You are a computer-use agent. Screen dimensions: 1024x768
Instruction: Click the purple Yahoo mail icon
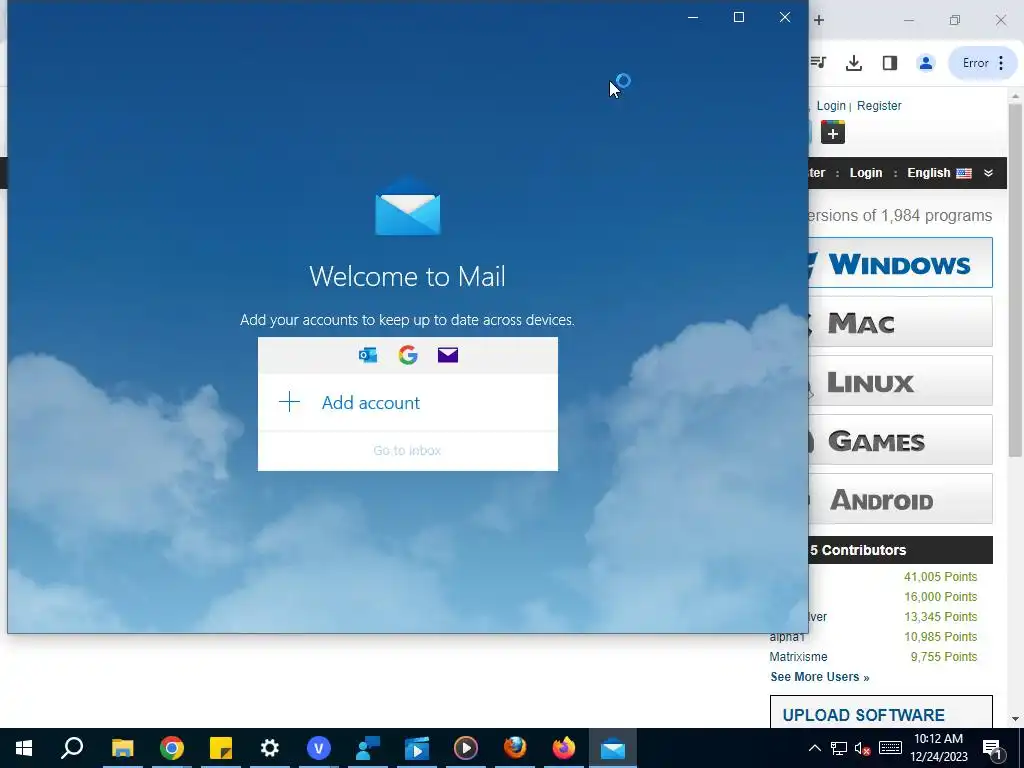click(x=447, y=355)
